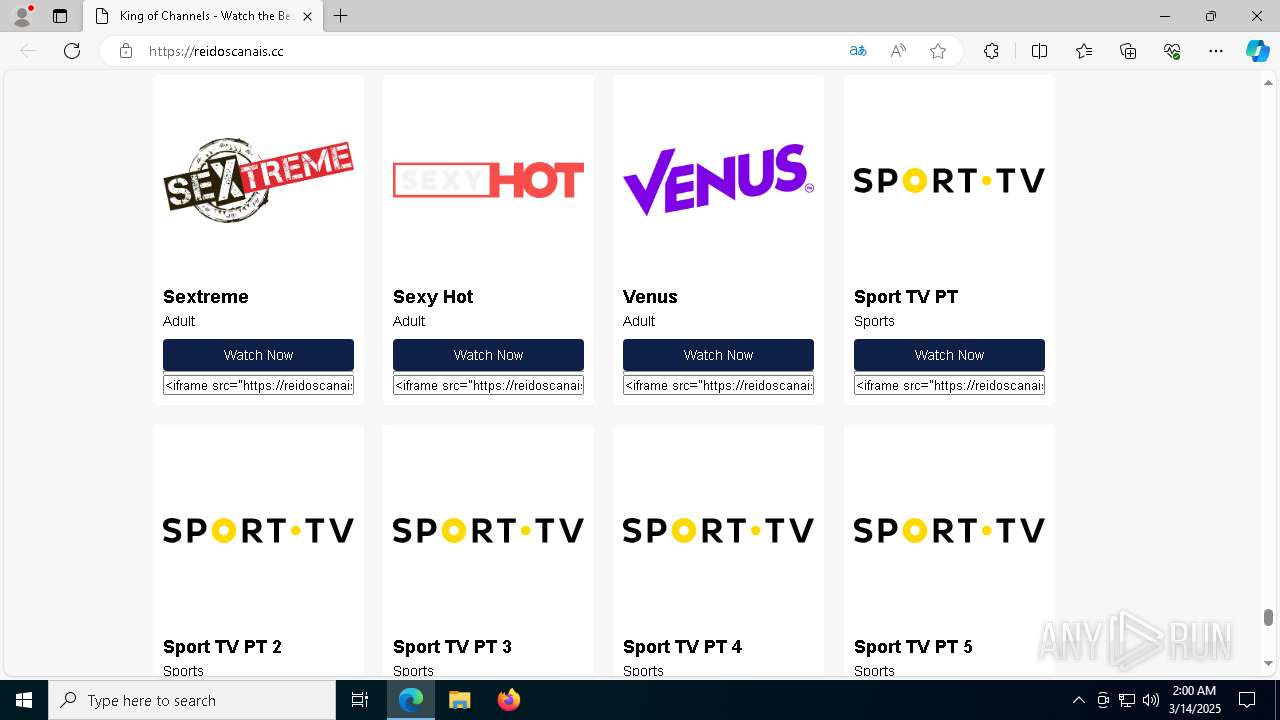View site information lock icon

(x=126, y=51)
